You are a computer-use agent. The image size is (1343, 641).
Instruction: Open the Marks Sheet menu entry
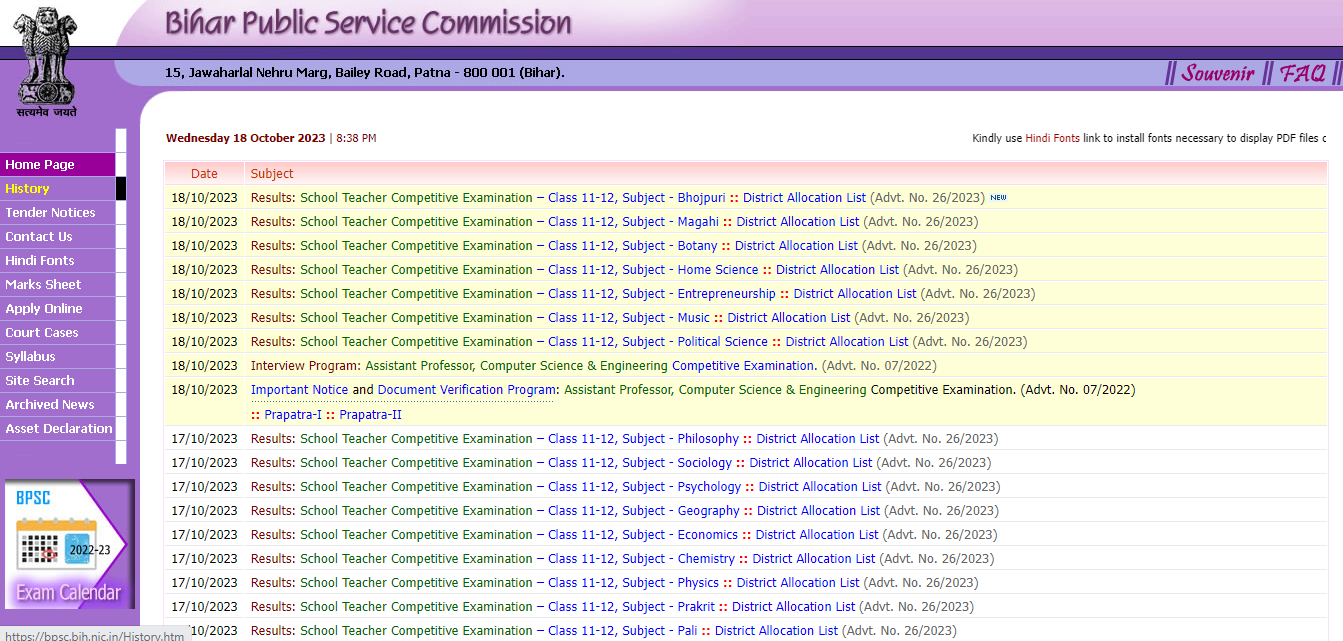(x=58, y=285)
